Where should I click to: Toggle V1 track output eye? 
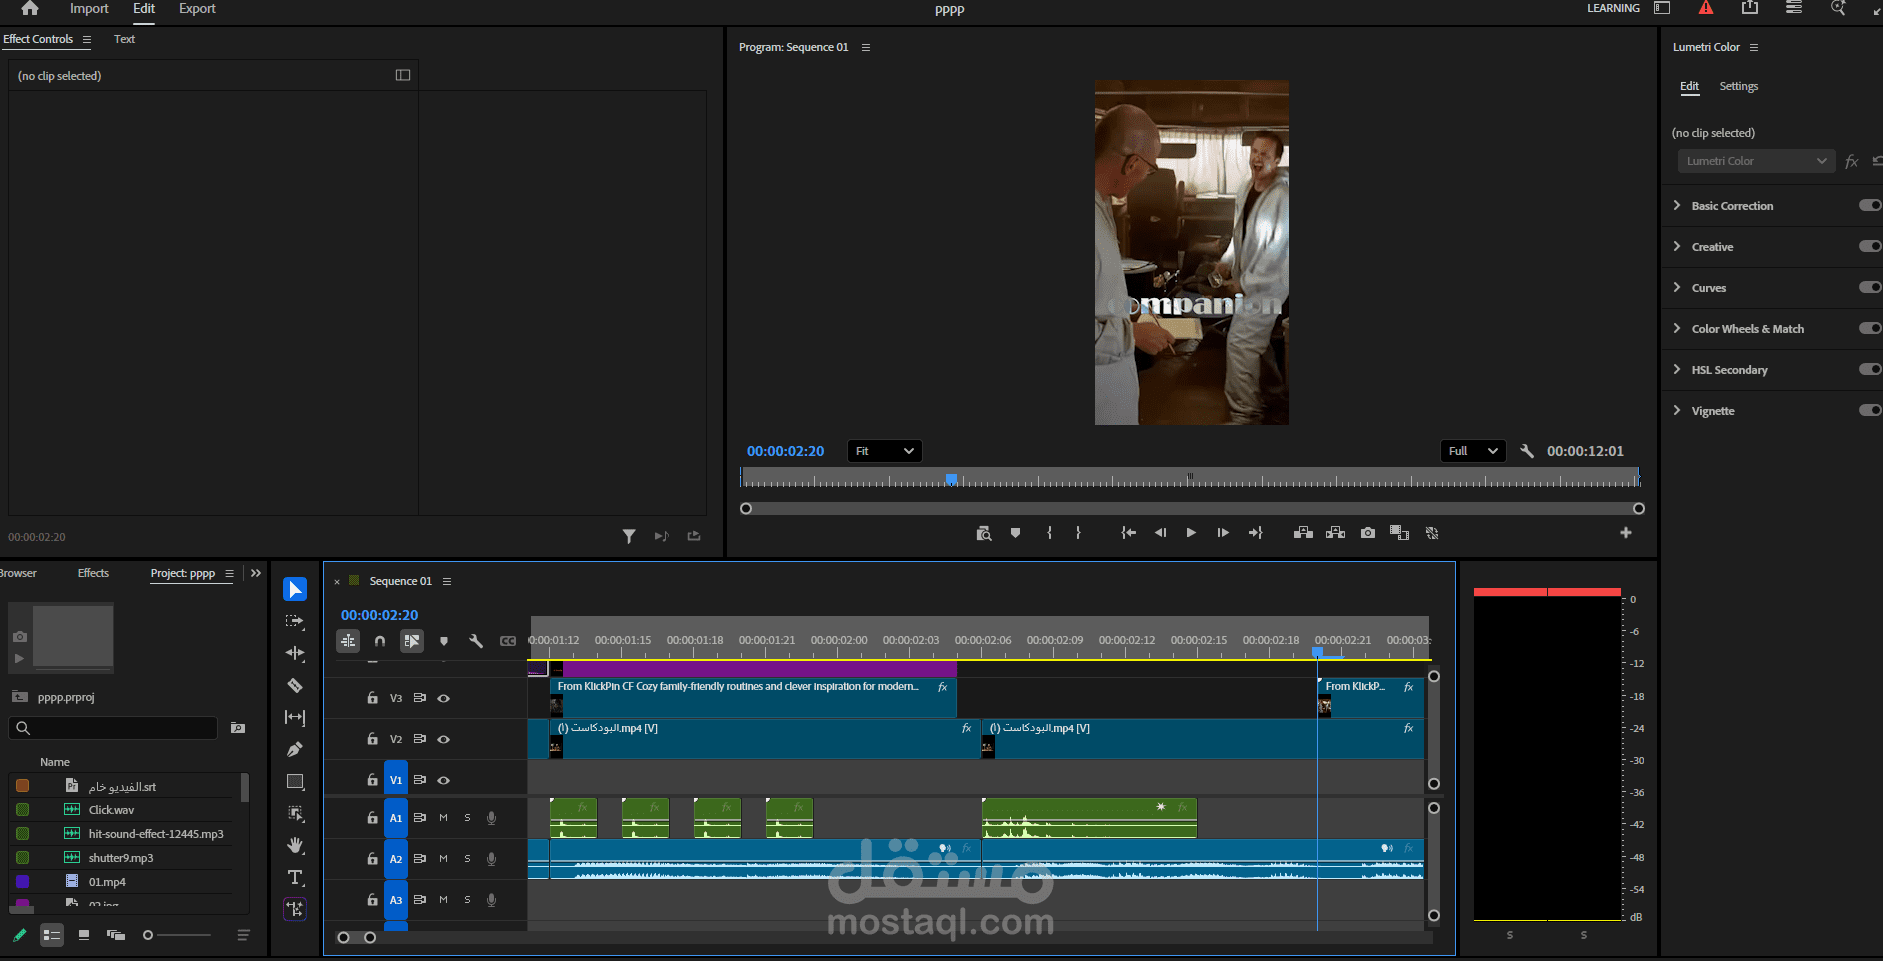[x=444, y=780]
